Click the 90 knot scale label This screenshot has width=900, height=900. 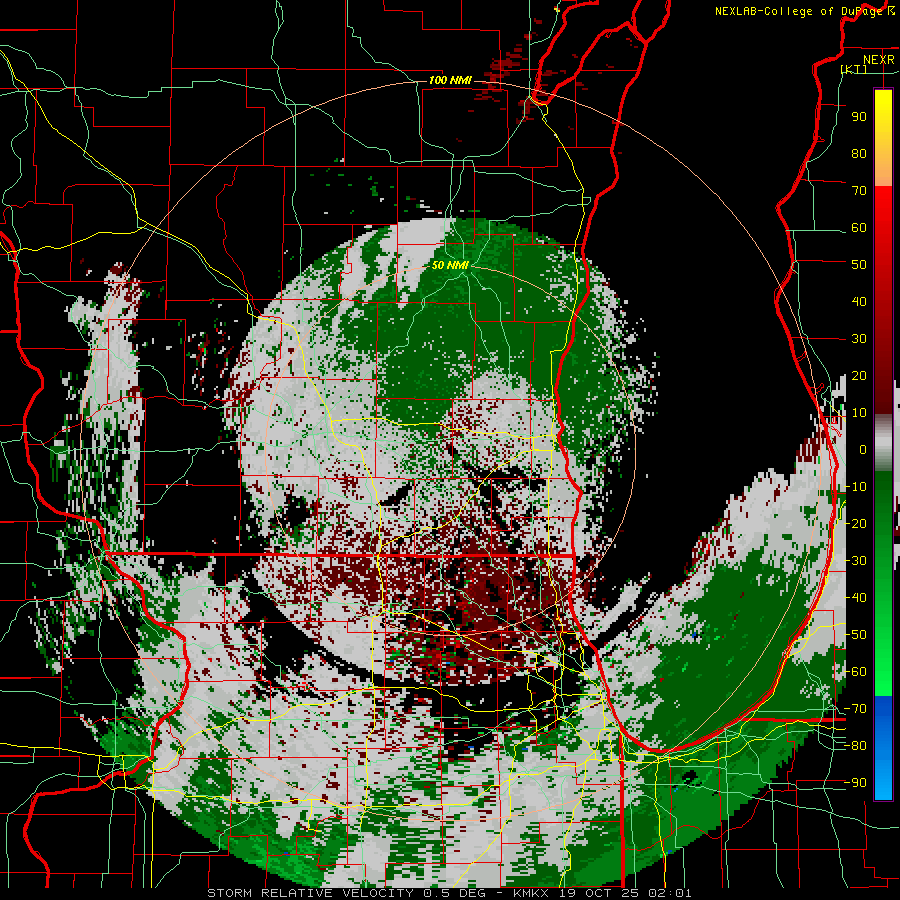859,117
